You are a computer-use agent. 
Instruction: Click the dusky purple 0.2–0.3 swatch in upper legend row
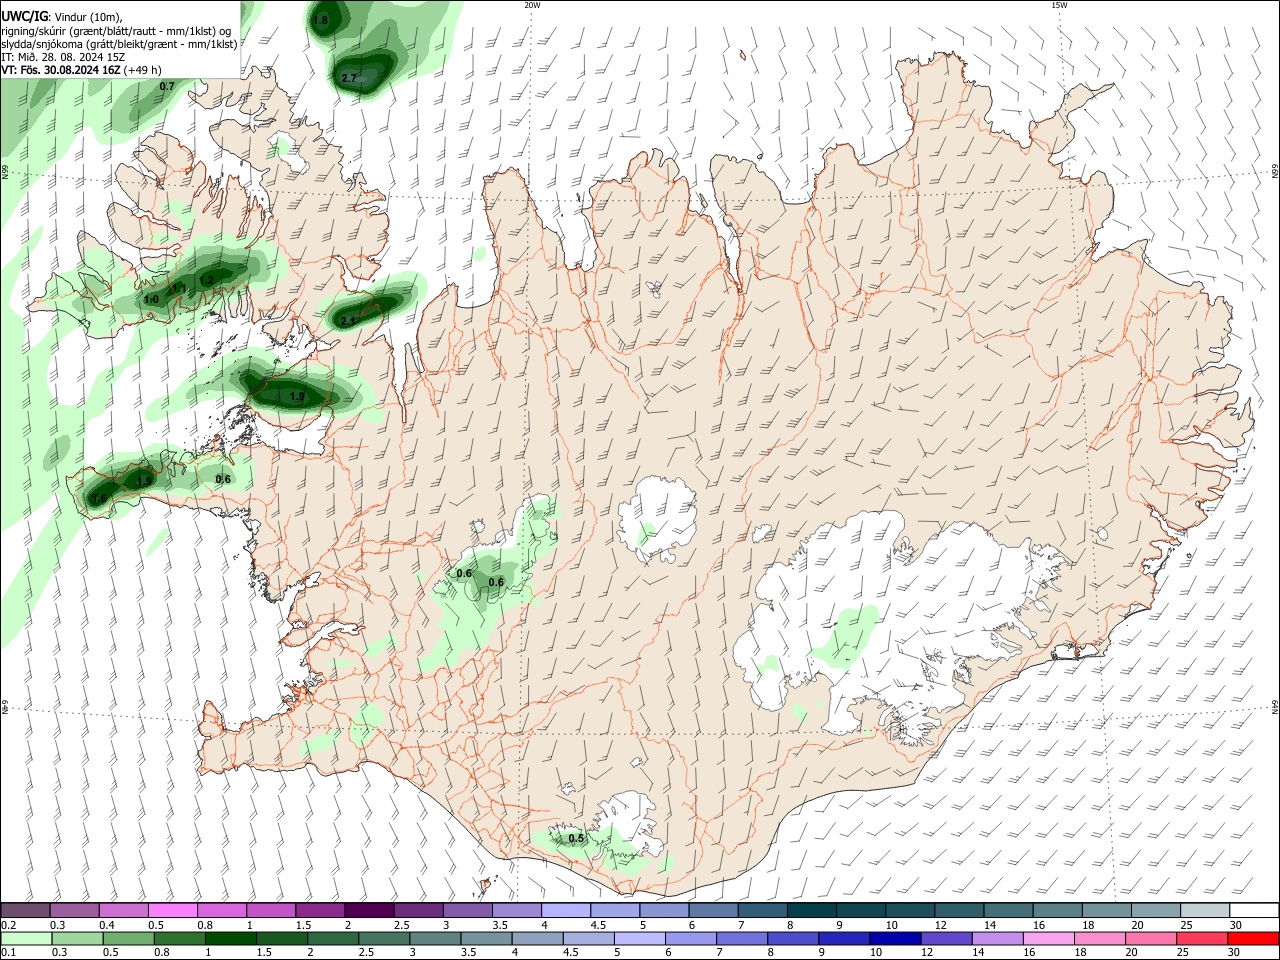25,910
